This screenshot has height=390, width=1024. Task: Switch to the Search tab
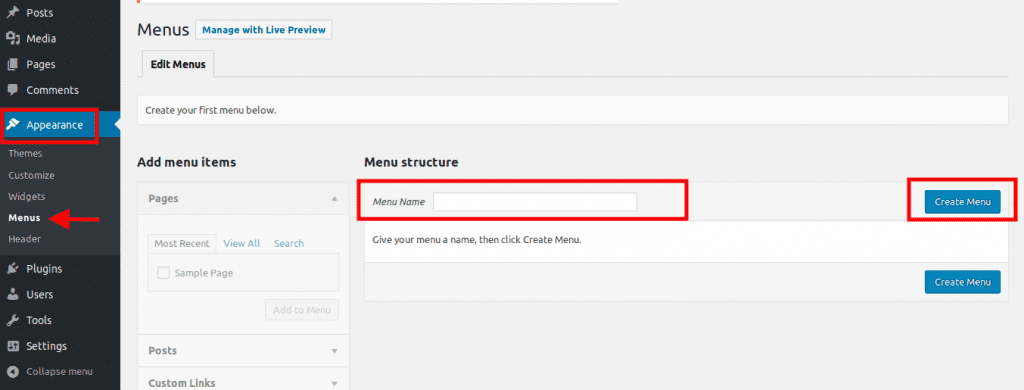pos(289,243)
